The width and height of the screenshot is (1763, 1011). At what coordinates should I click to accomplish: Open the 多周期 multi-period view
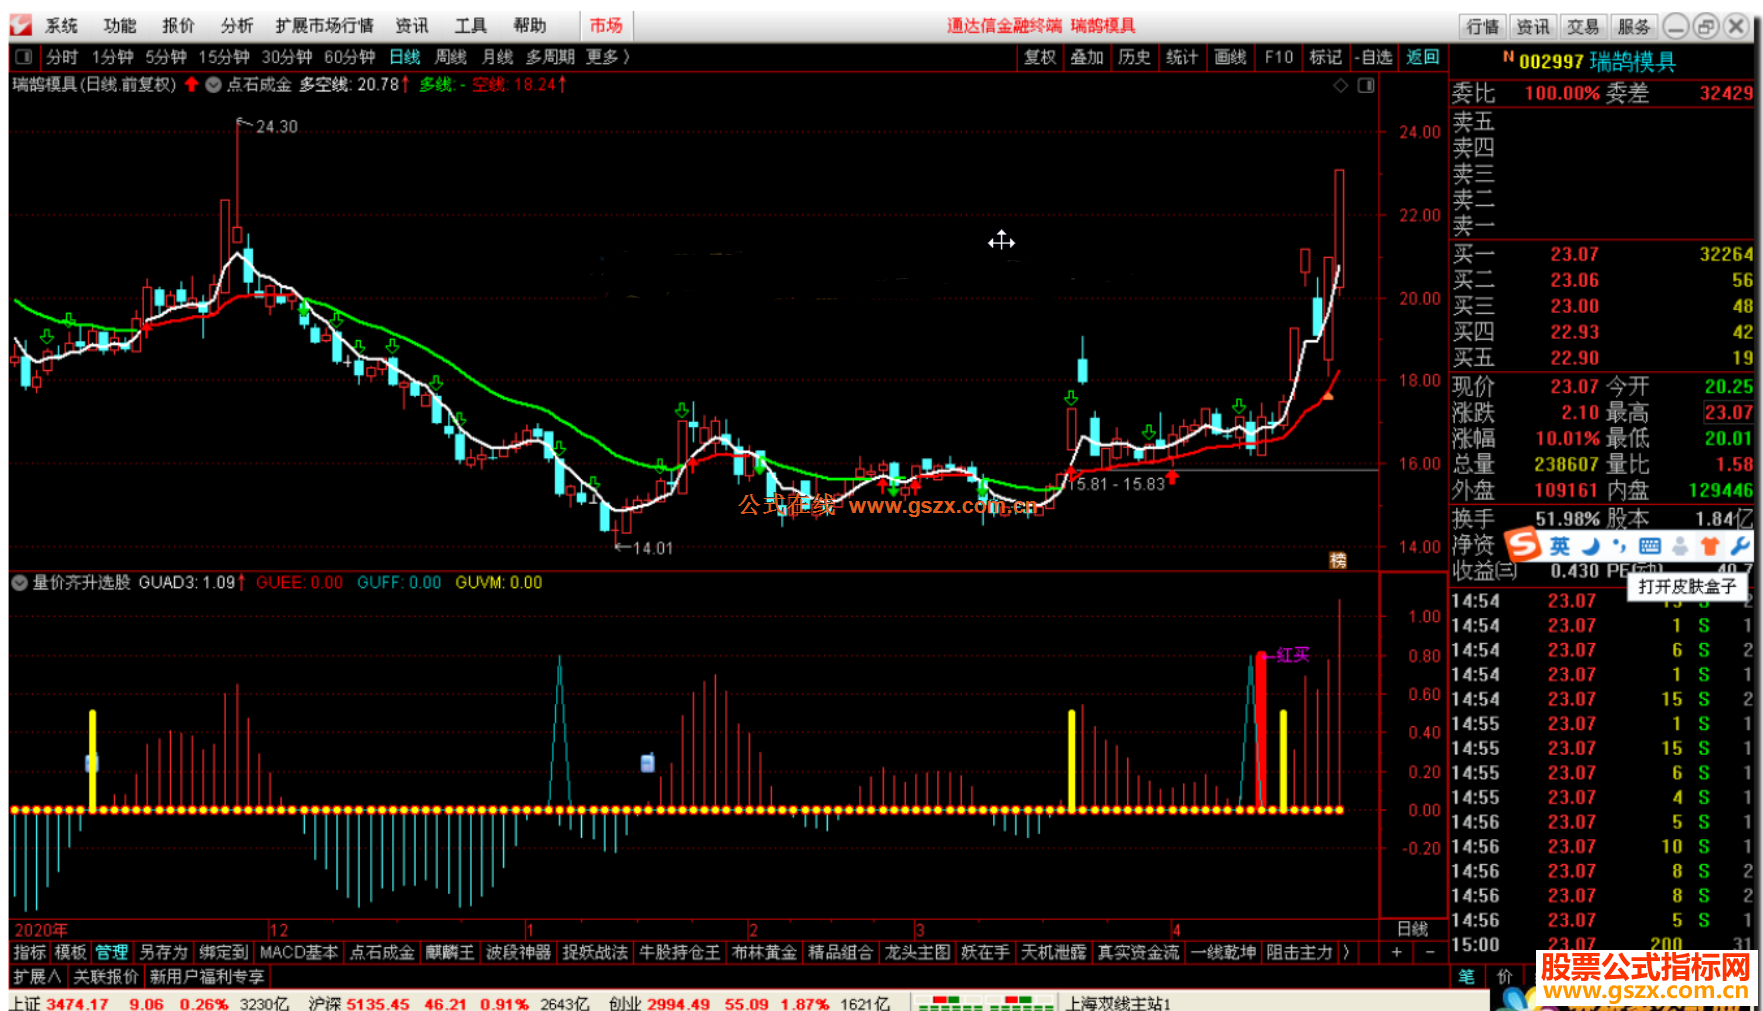point(550,57)
